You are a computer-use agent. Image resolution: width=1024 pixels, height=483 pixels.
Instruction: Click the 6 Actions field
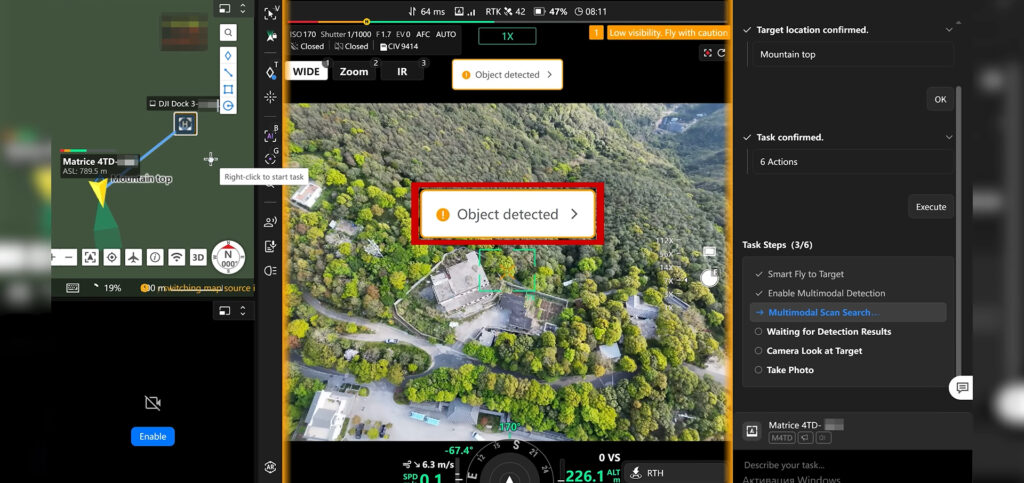click(853, 162)
